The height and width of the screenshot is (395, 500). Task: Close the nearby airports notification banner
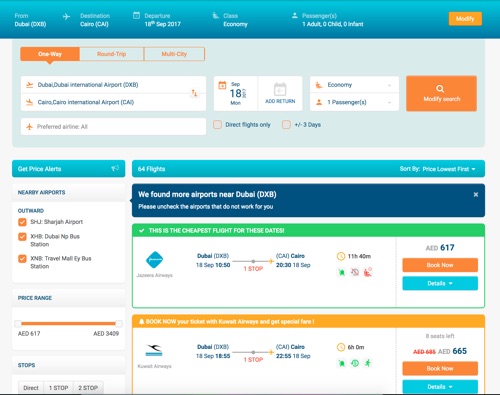476,194
